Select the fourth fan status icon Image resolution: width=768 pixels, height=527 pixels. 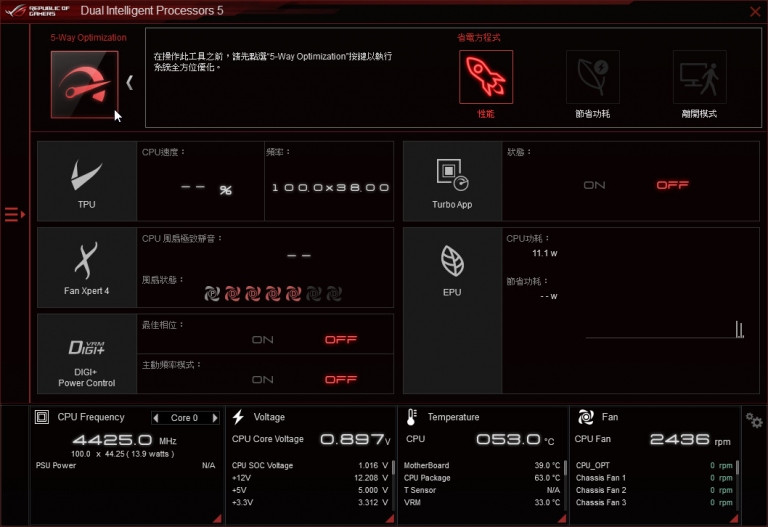pos(273,293)
